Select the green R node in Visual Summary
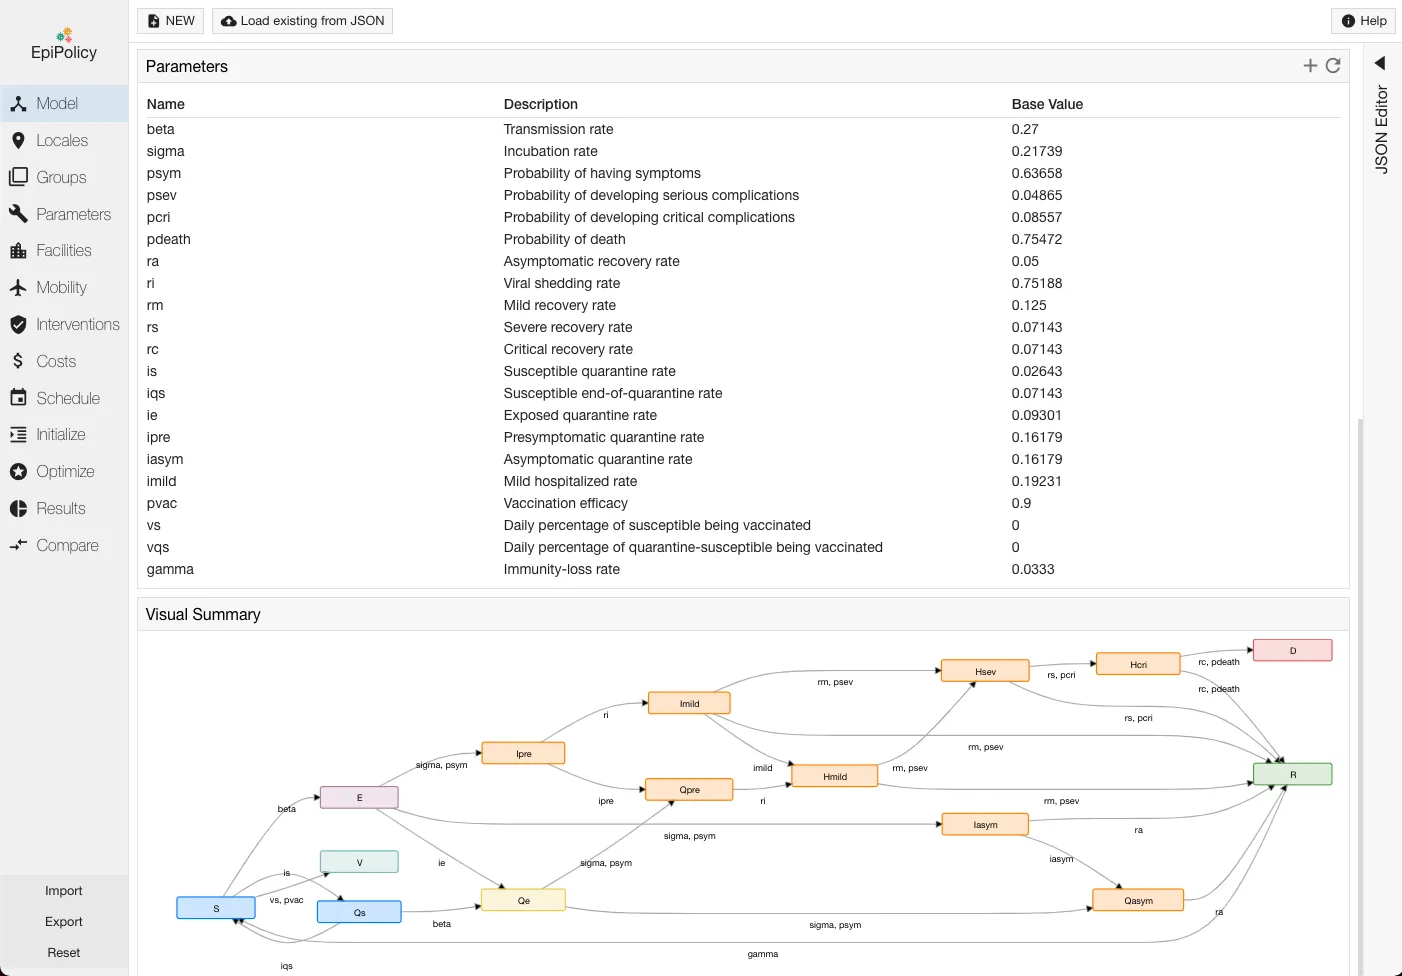This screenshot has width=1402, height=976. click(1292, 773)
